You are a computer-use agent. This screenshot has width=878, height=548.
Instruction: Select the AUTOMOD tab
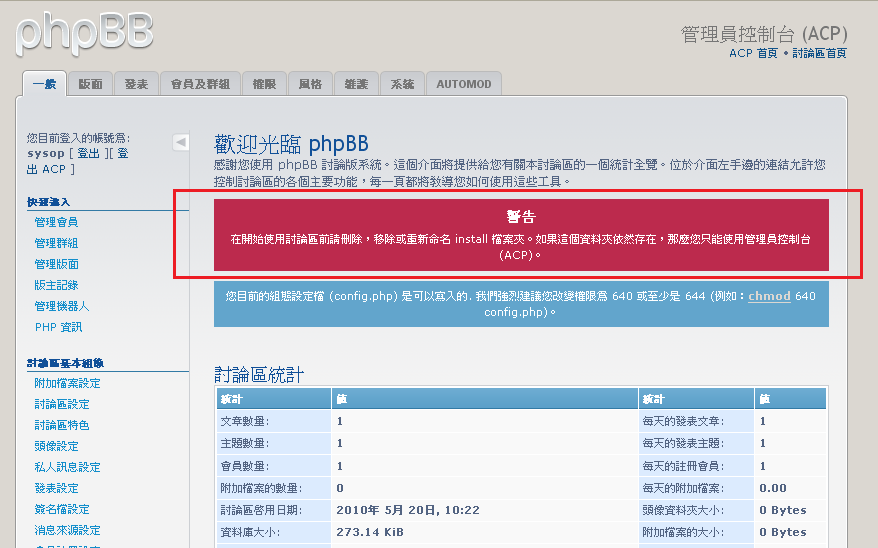tap(464, 84)
